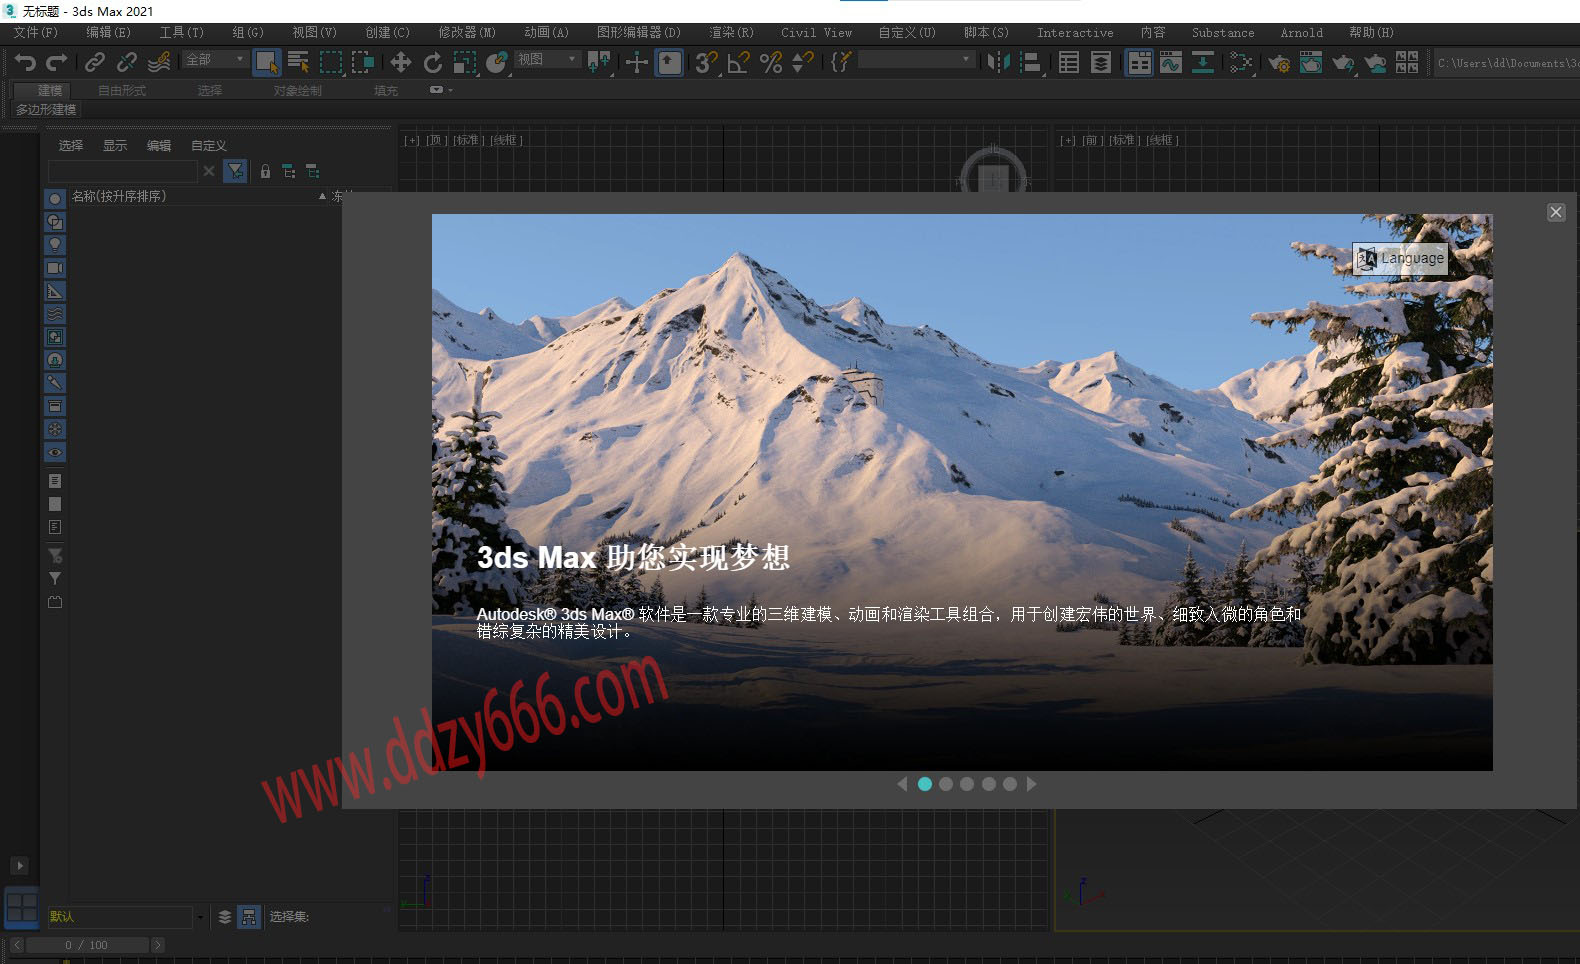Click the Align tool
Viewport: 1580px width, 964px height.
[x=1031, y=62]
